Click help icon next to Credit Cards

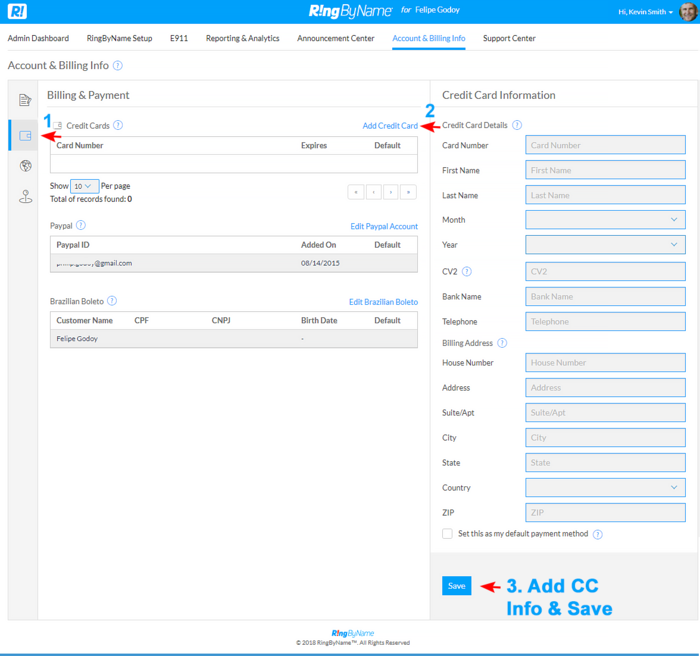[118, 125]
